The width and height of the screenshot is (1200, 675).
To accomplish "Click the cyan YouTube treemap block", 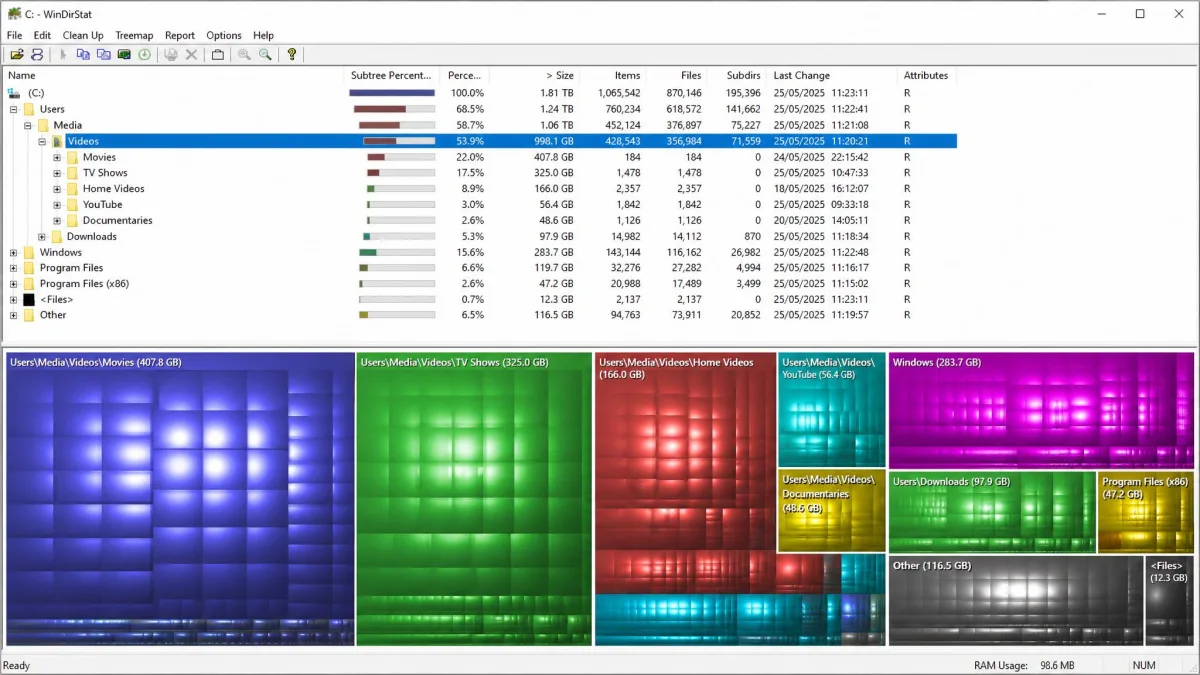I will pos(832,409).
